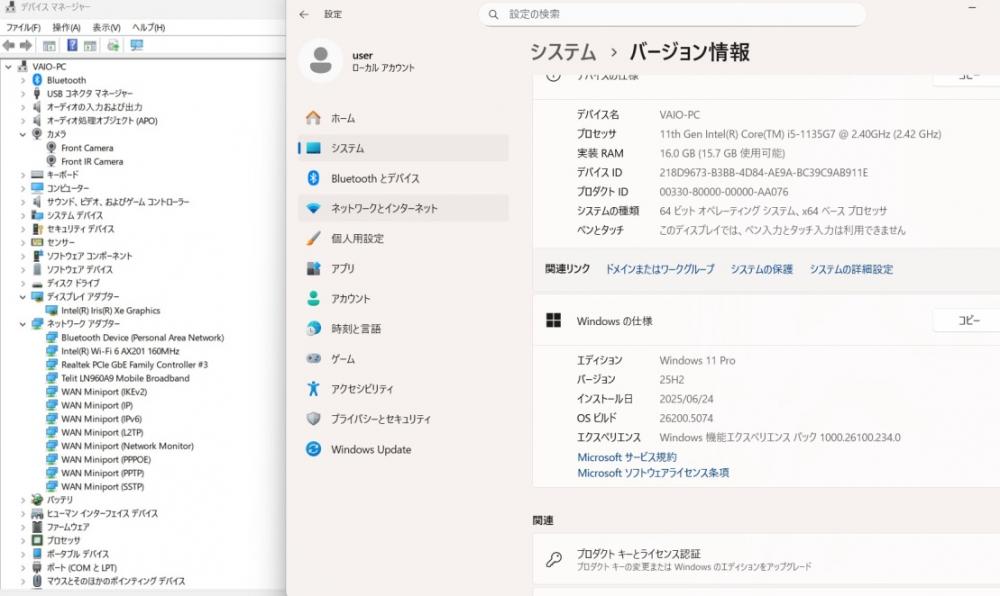Expand the プロセッサ category
Screen dimensions: 1000x596
pos(22,541)
